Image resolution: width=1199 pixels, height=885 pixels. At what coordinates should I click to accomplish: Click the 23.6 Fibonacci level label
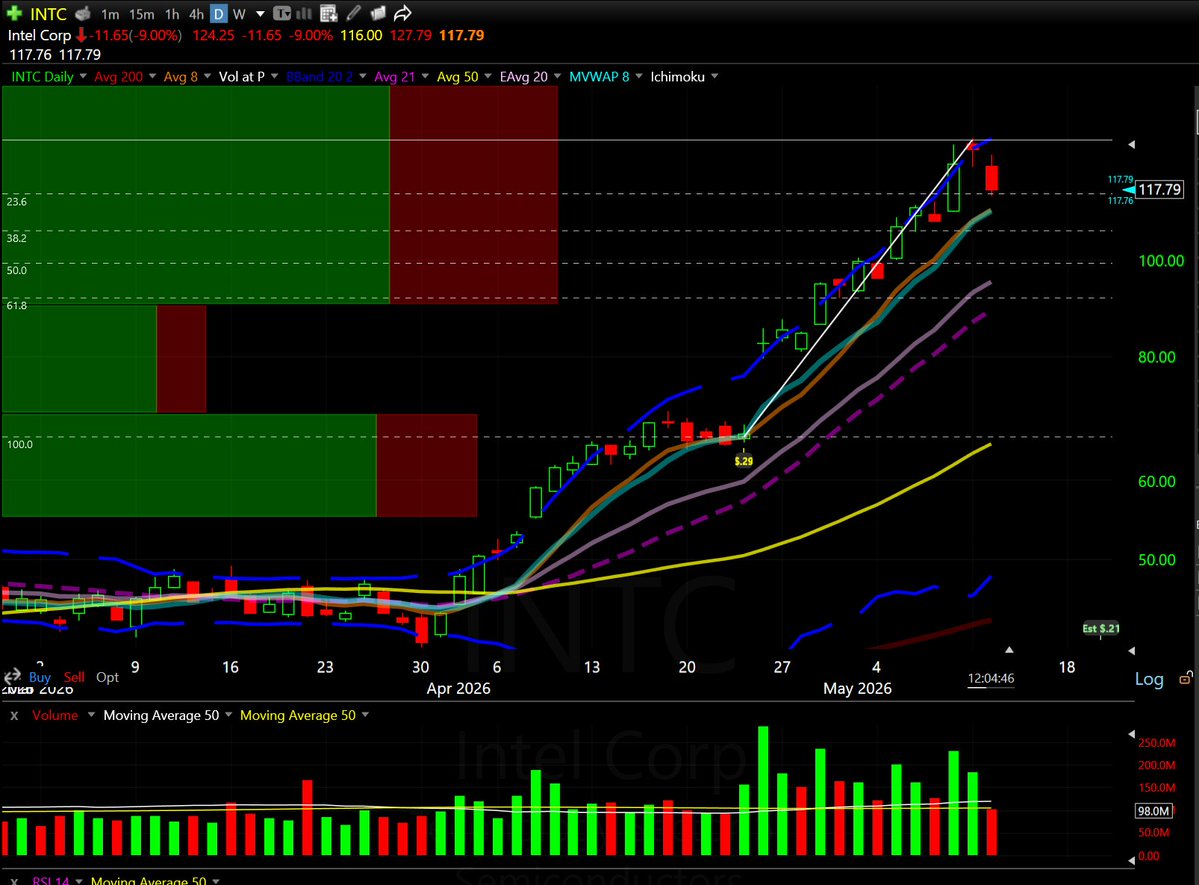pyautogui.click(x=17, y=202)
